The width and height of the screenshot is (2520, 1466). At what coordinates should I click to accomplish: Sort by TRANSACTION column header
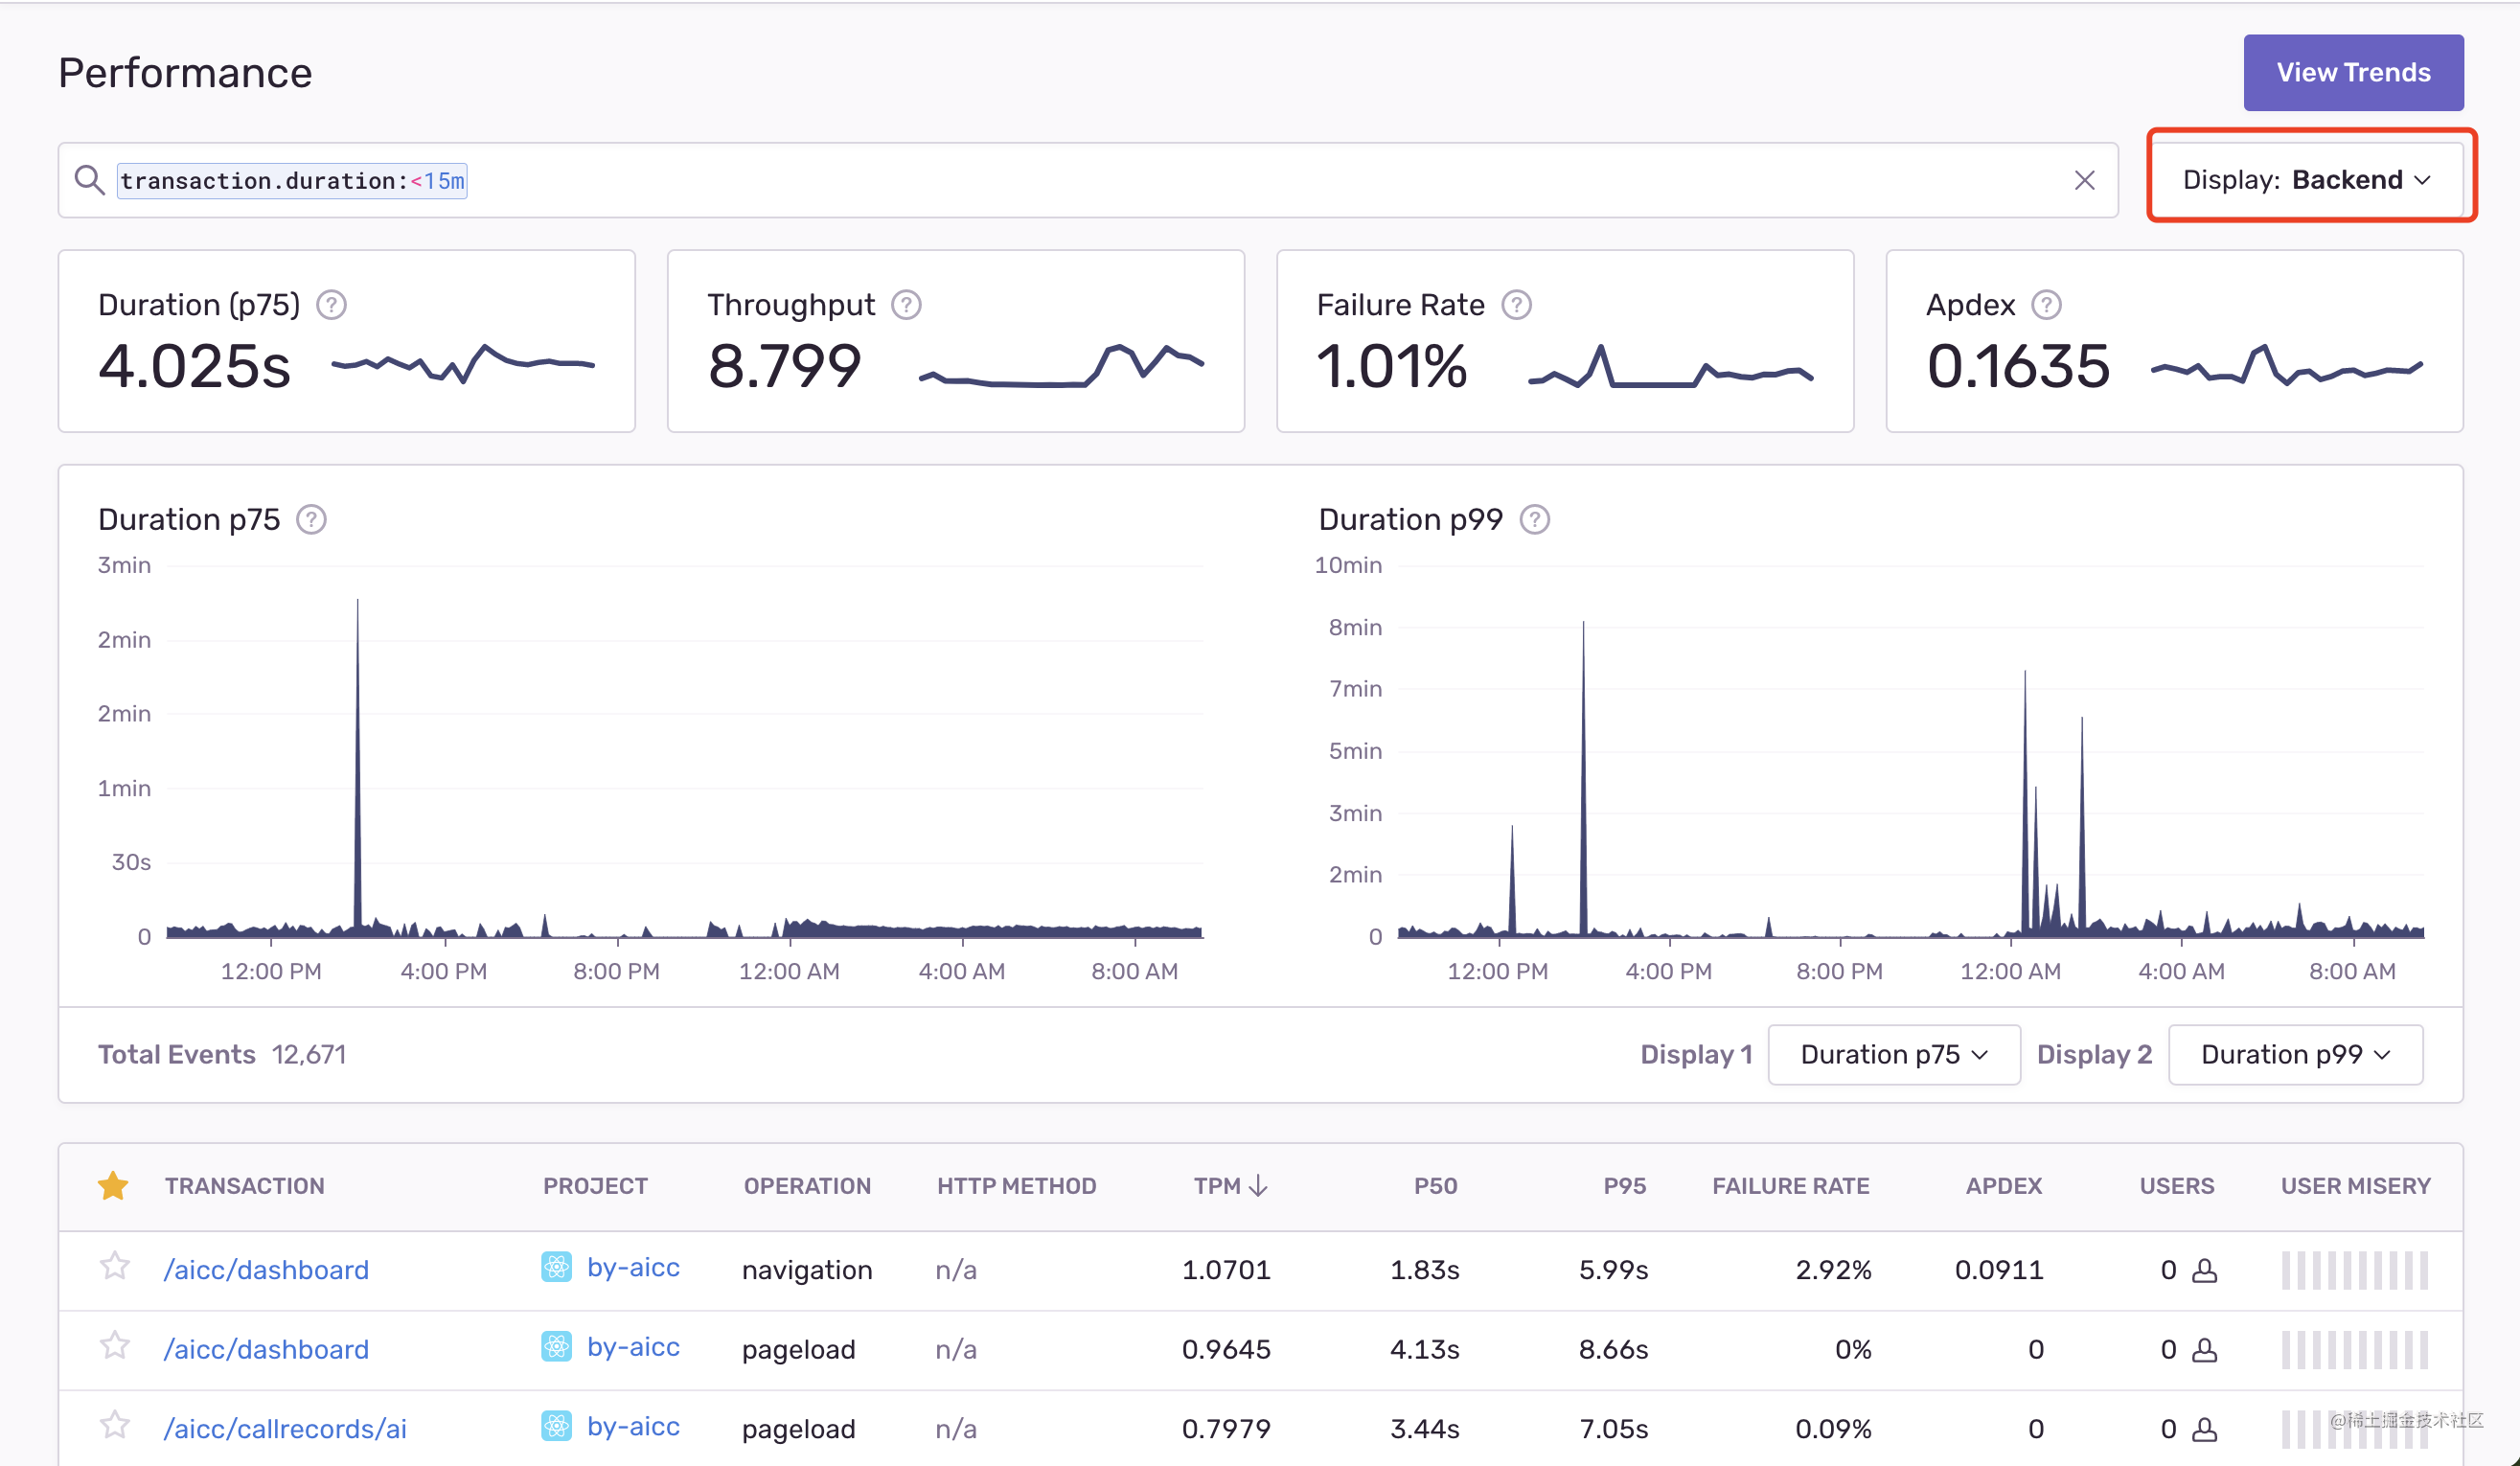pyautogui.click(x=245, y=1186)
